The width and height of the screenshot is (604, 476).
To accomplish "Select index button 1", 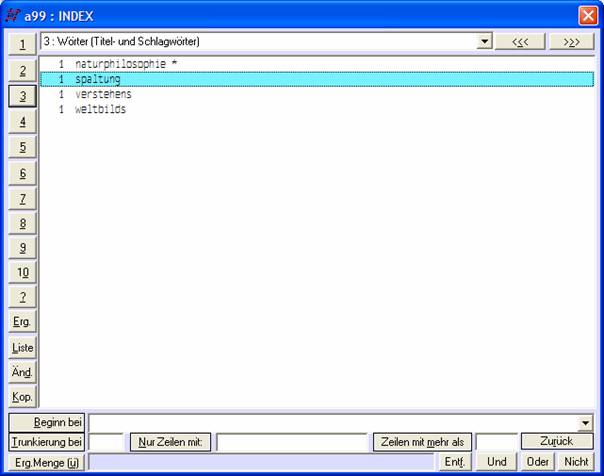I will 23,44.
